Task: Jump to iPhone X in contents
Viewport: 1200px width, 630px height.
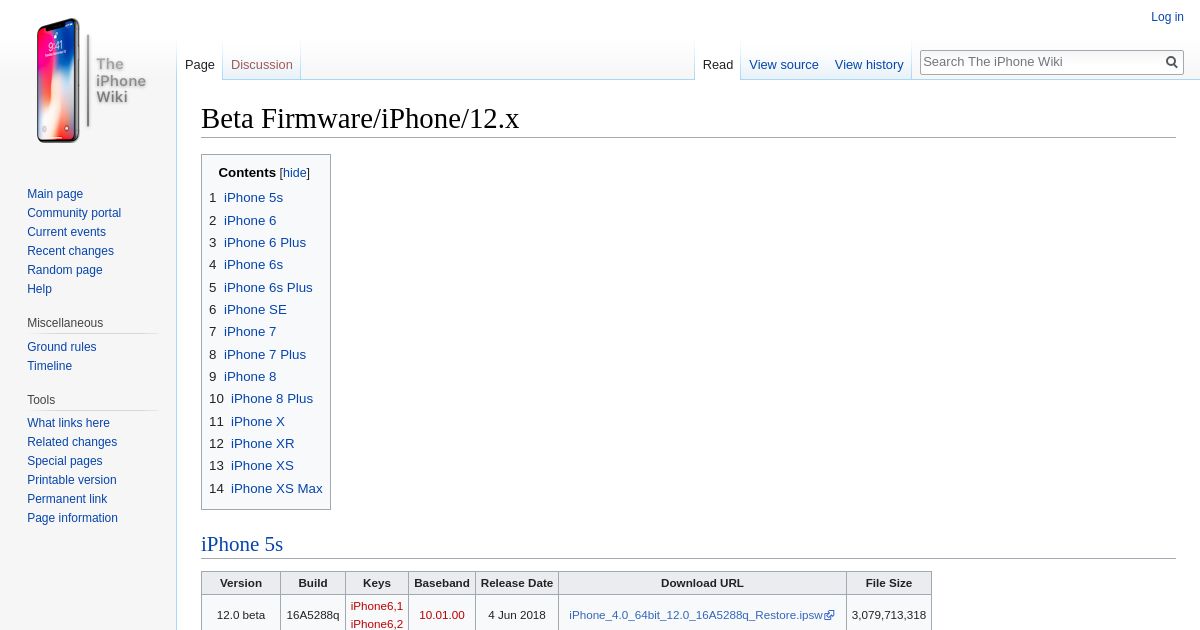Action: pos(258,421)
